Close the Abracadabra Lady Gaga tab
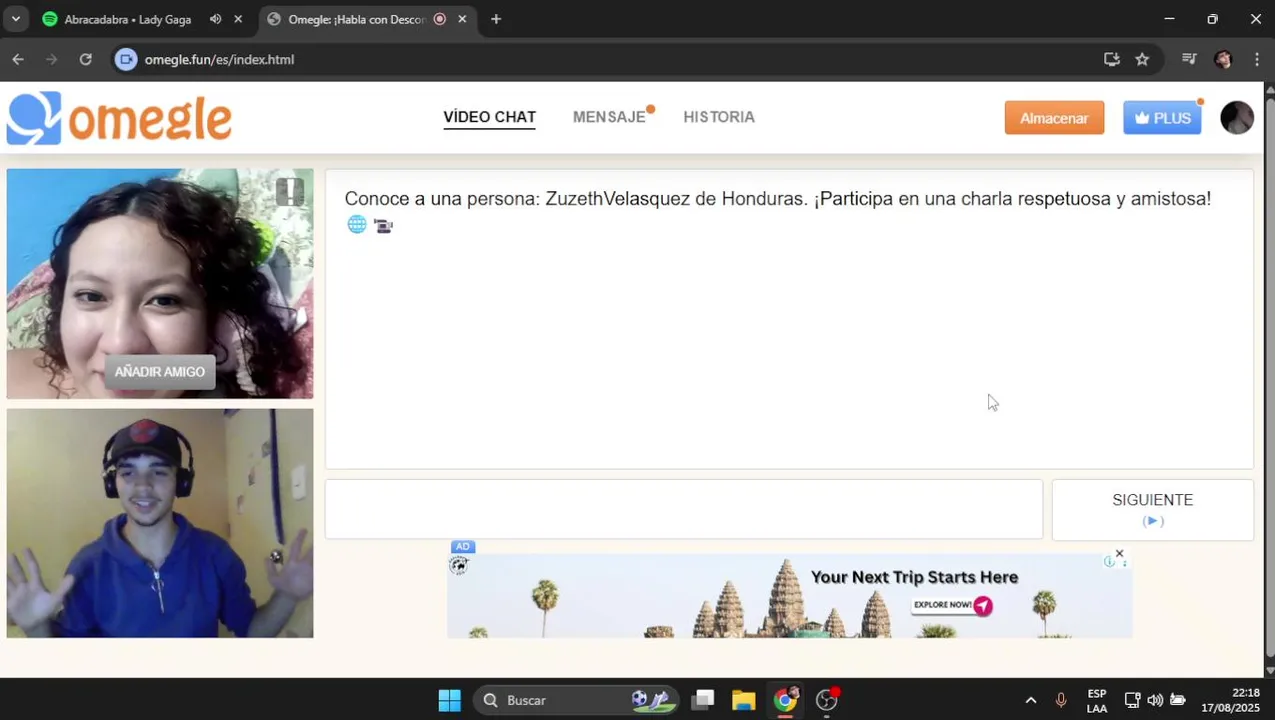This screenshot has width=1275, height=720. coord(238,19)
